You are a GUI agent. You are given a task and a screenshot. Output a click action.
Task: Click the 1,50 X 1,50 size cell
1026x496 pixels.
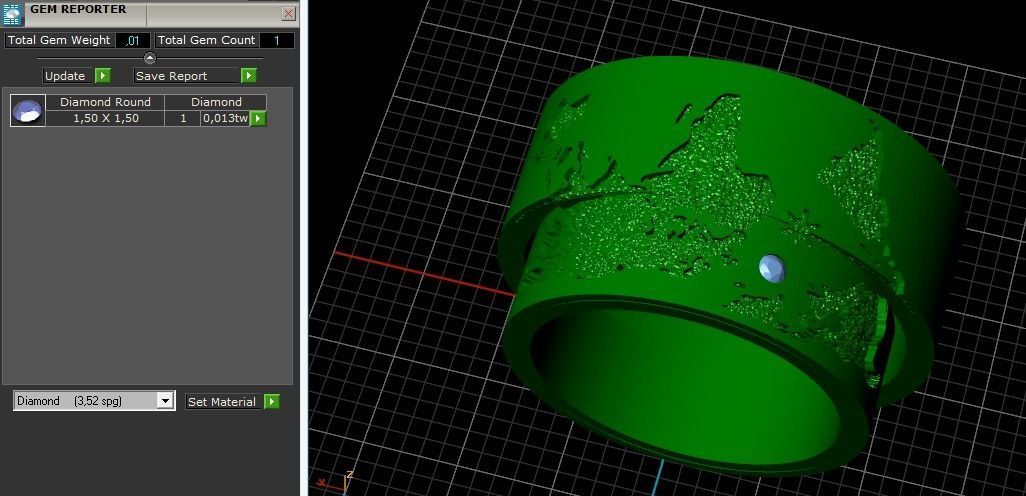(105, 118)
